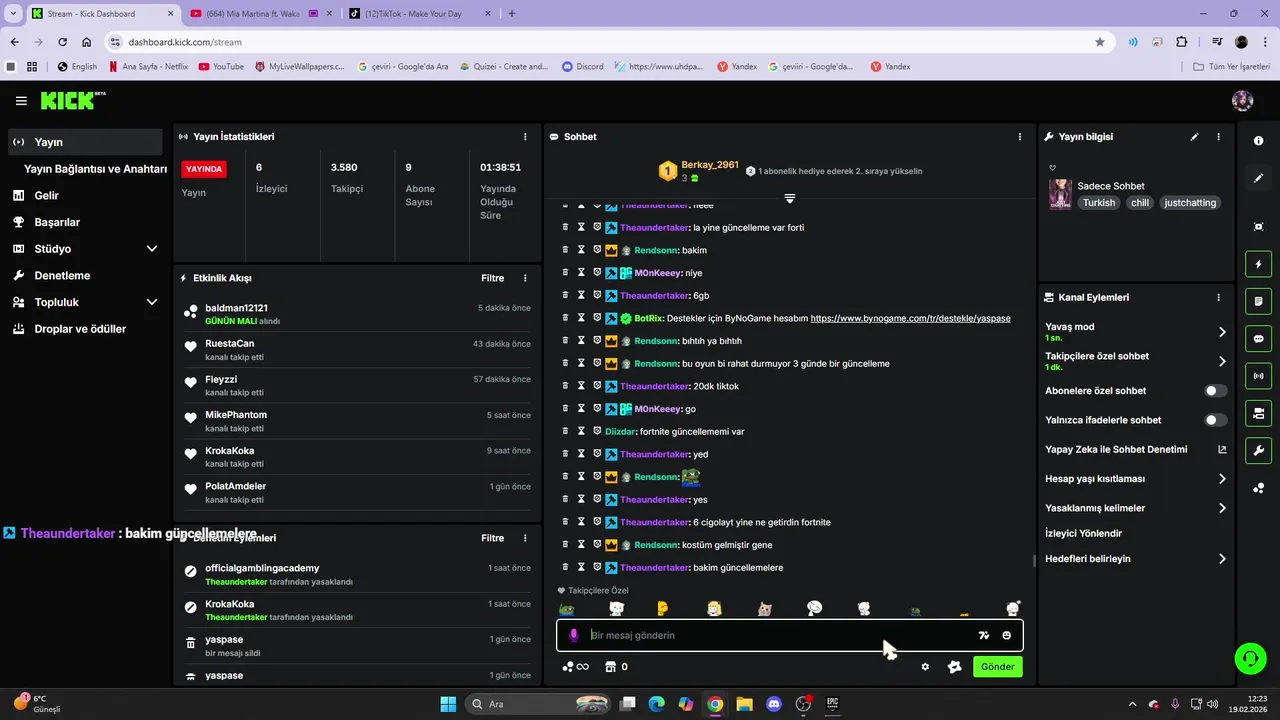Viewport: 1280px width, 720px height.
Task: Expand the Topluluk sidebar section
Action: pos(152,302)
